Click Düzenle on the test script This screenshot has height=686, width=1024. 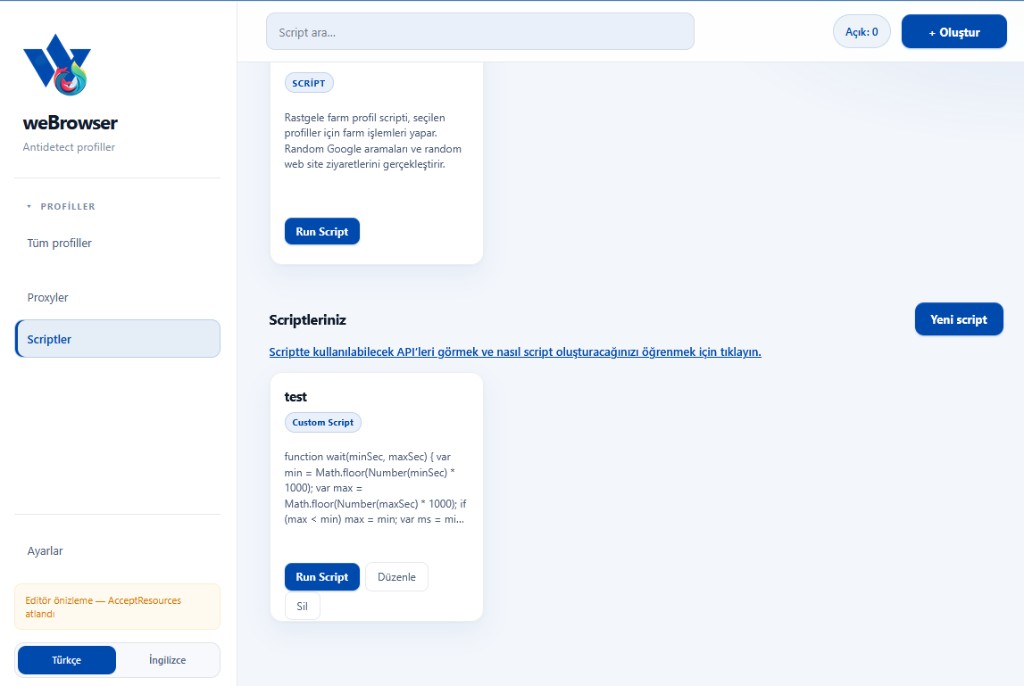pyautogui.click(x=396, y=577)
